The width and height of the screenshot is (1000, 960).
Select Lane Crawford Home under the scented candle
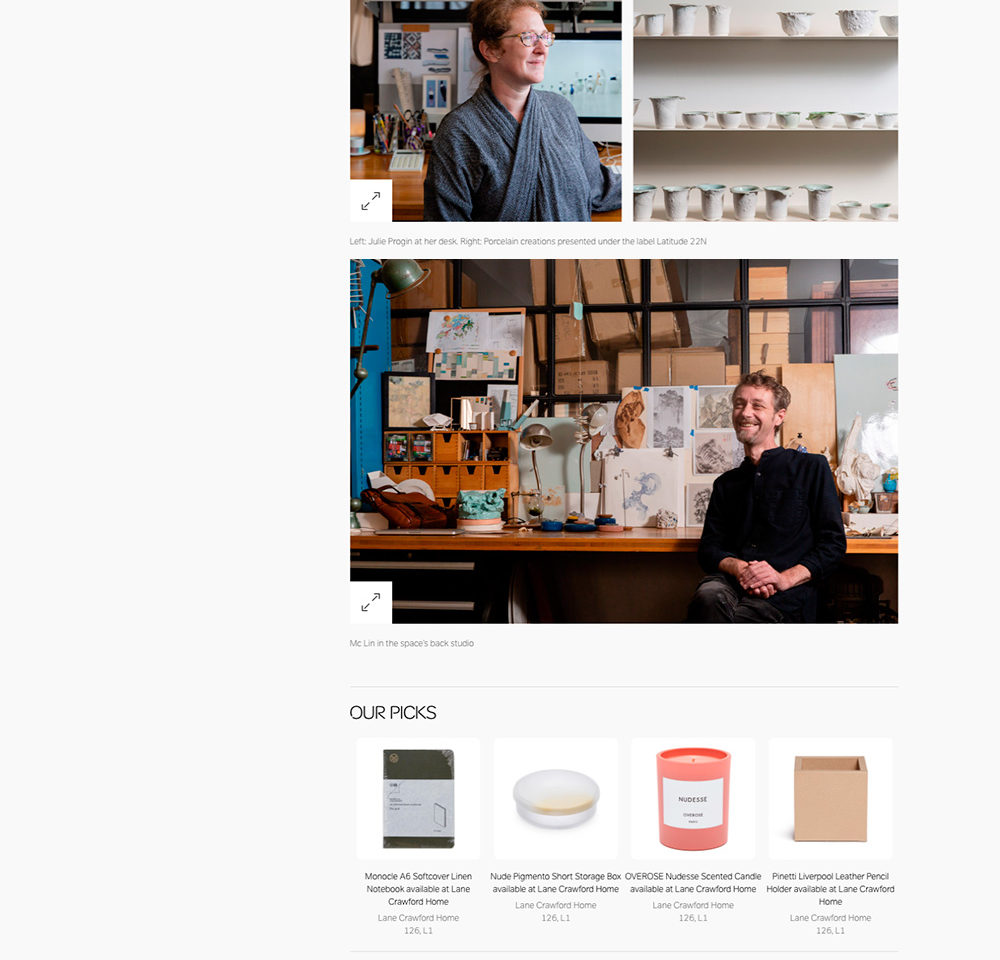[693, 905]
